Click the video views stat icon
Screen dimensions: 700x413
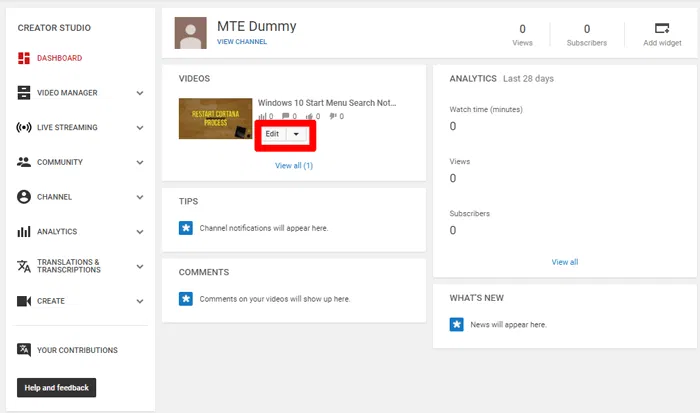pos(262,117)
